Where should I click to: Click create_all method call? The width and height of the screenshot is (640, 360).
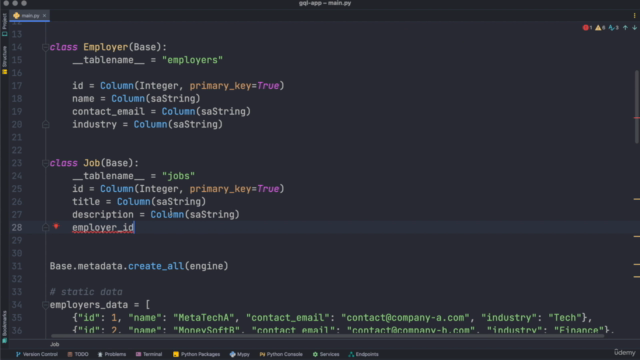[156, 266]
